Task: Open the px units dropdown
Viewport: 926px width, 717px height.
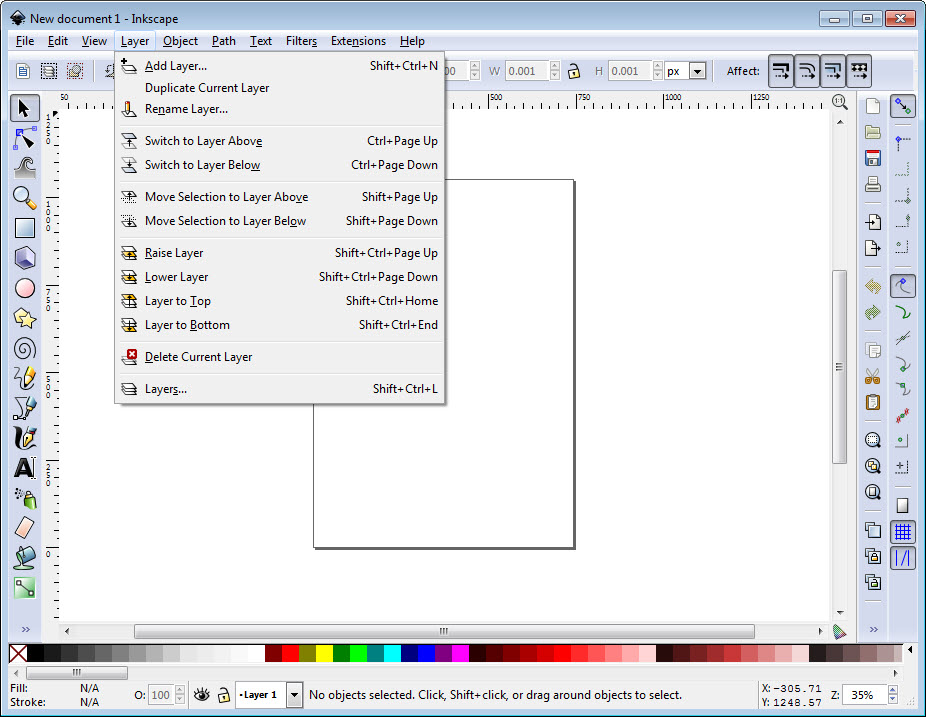Action: (697, 71)
